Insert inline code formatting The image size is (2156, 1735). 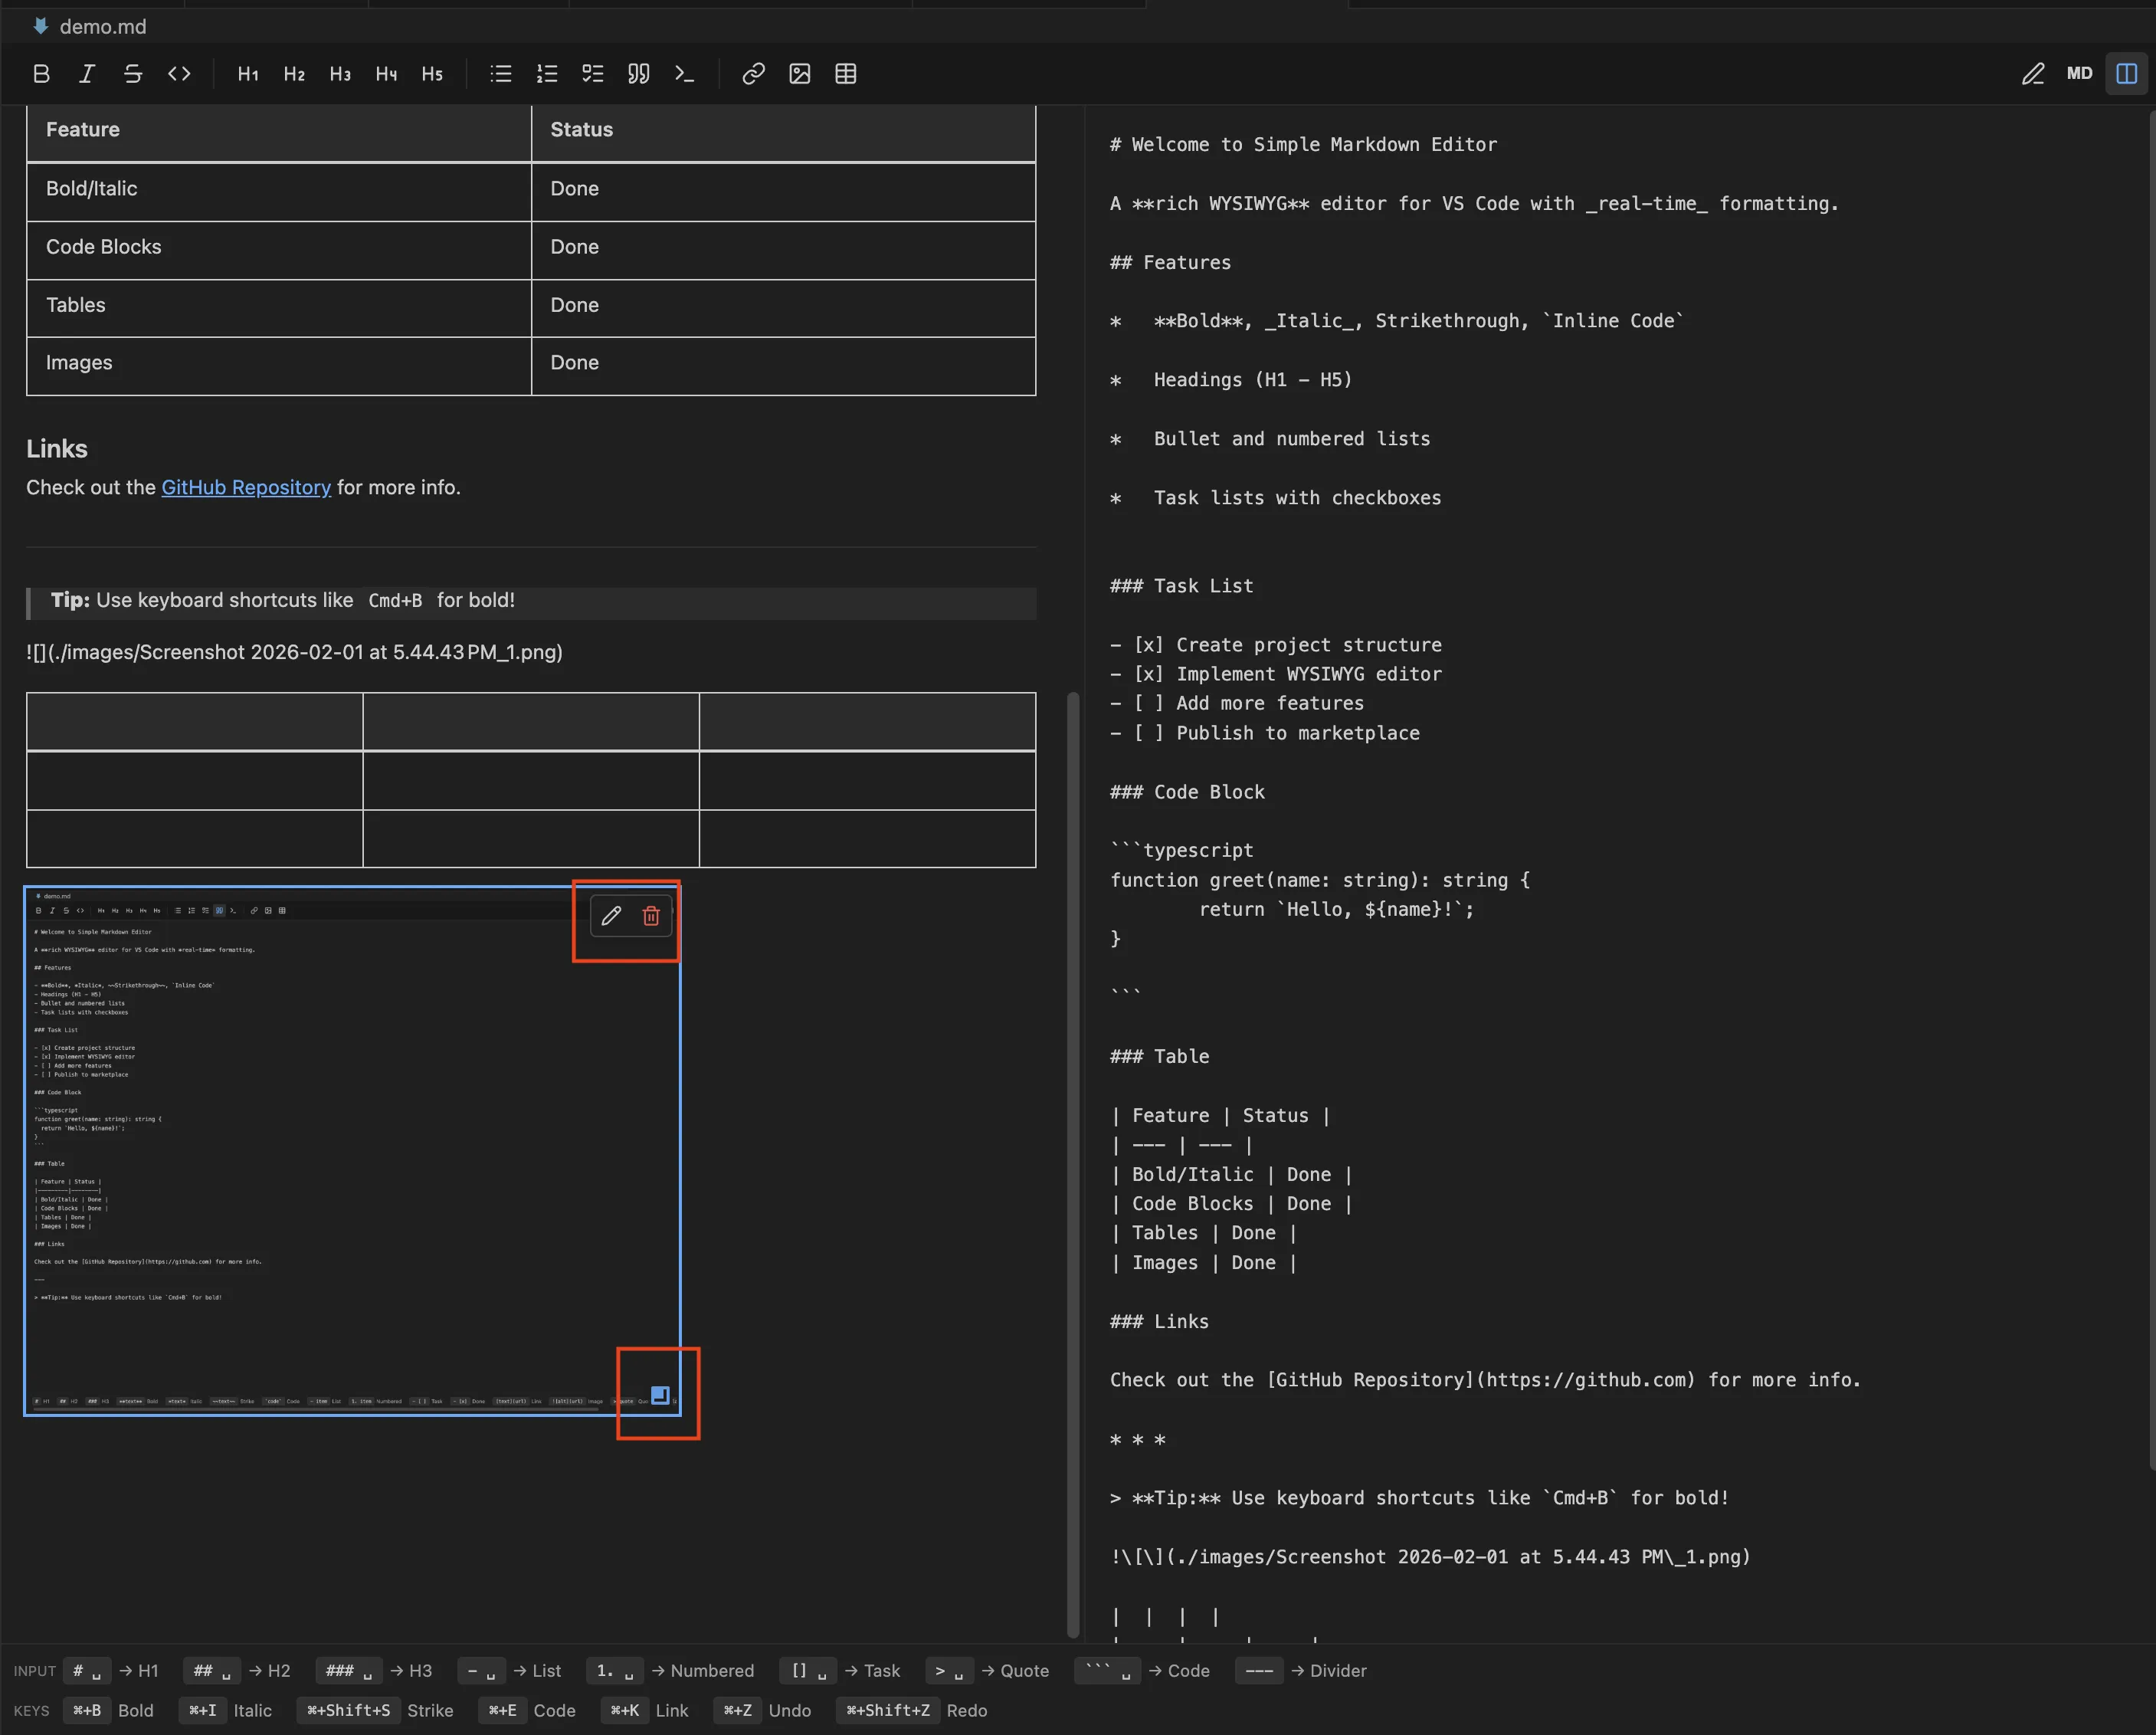pos(180,73)
